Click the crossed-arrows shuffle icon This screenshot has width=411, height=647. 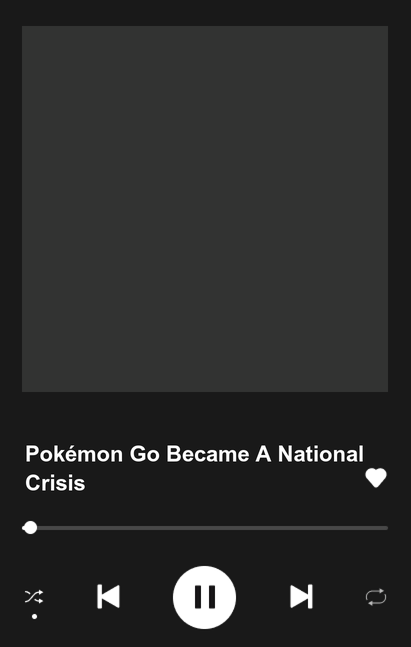(34, 597)
